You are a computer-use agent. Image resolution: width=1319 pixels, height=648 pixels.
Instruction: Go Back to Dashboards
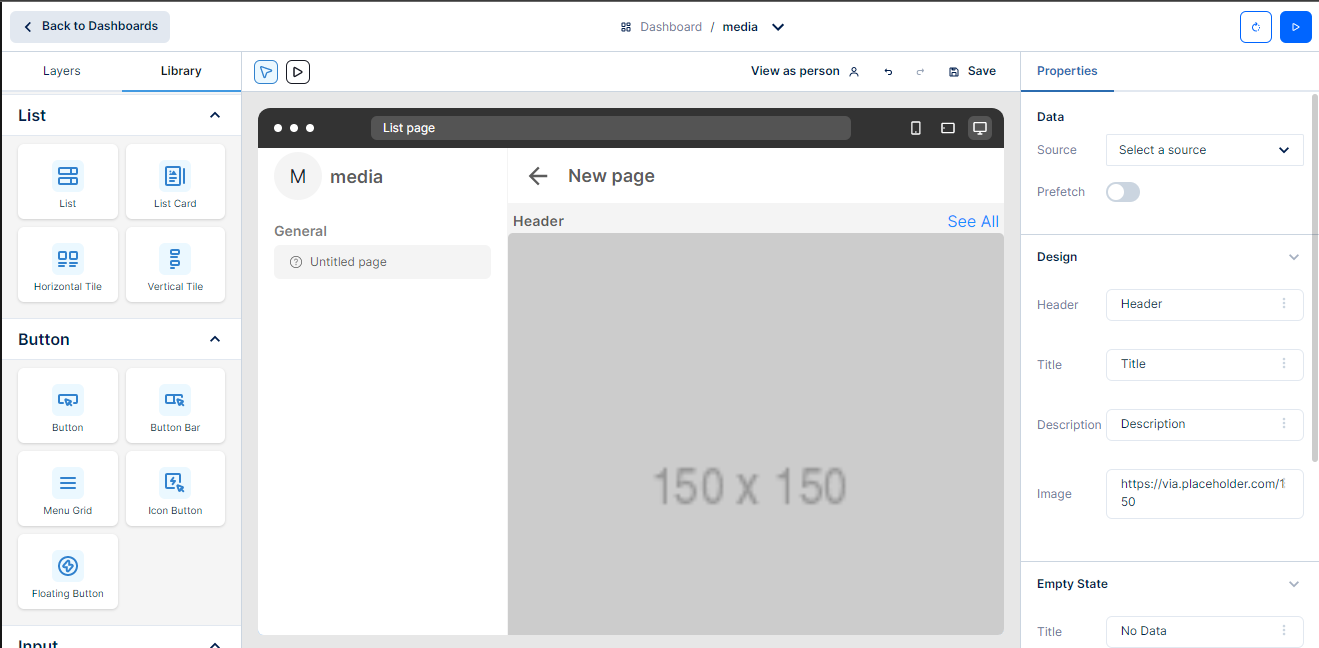pos(90,27)
